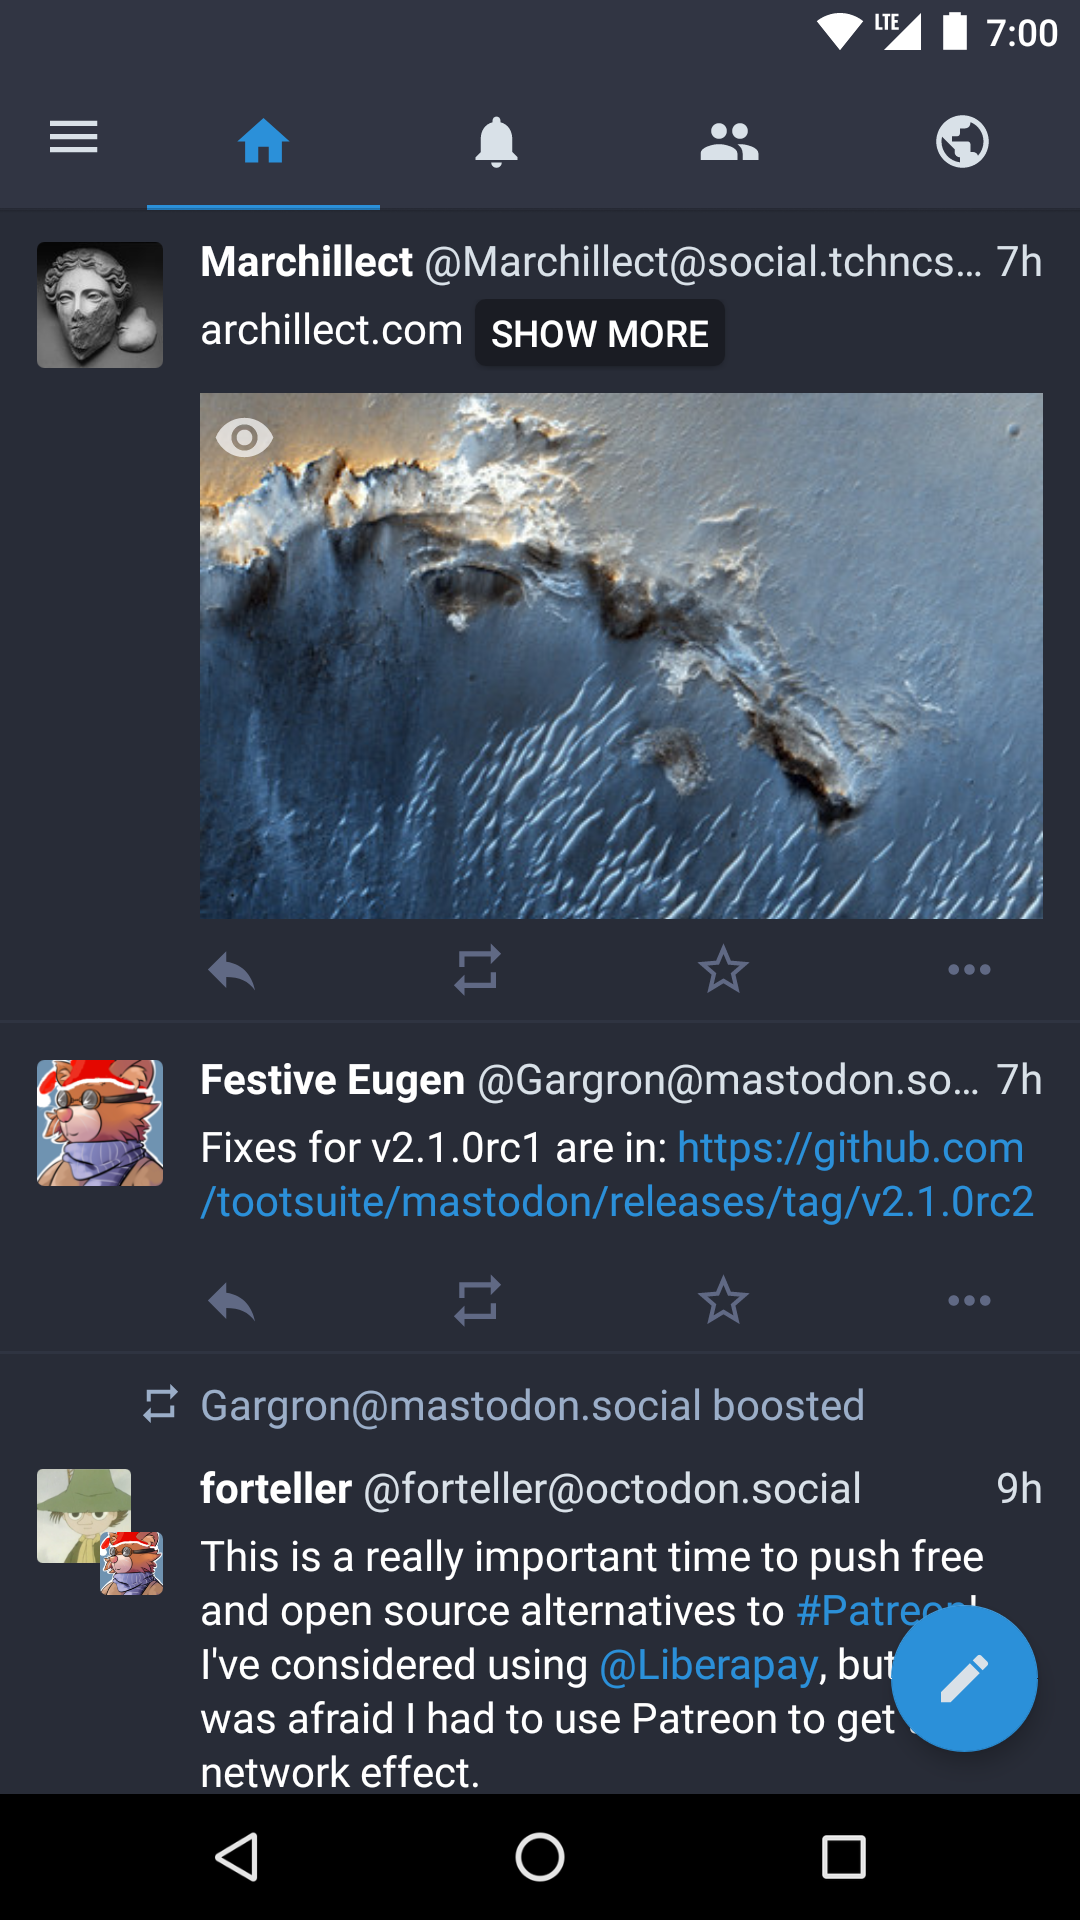Screen dimensions: 1080x1920
Task: Star Festive Eugen's post as favourite
Action: click(x=723, y=1301)
